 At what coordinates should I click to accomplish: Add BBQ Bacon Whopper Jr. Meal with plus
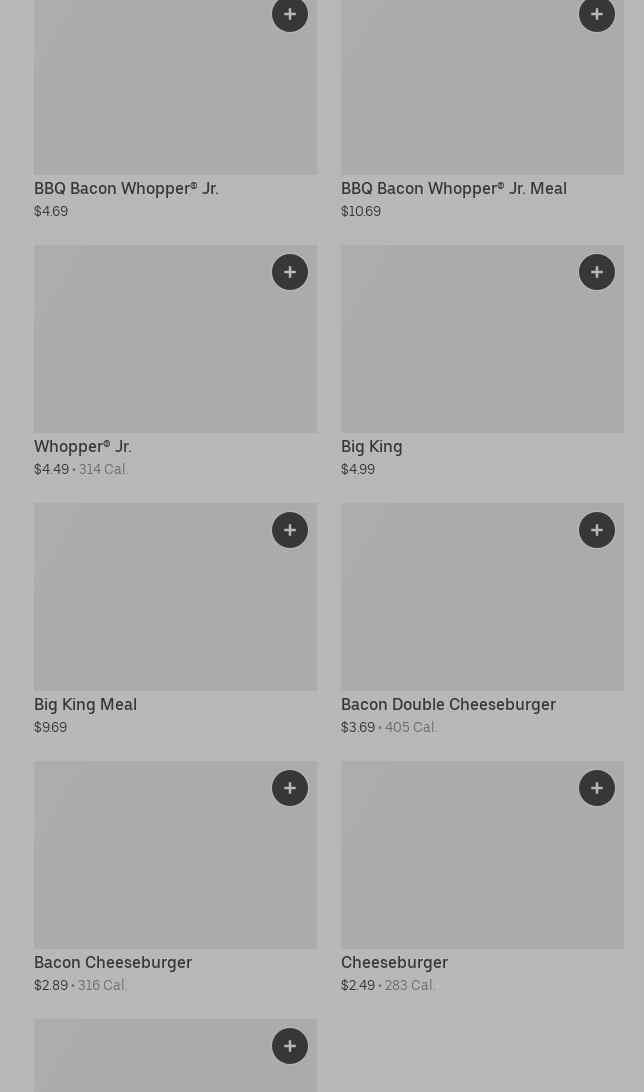pos(597,14)
